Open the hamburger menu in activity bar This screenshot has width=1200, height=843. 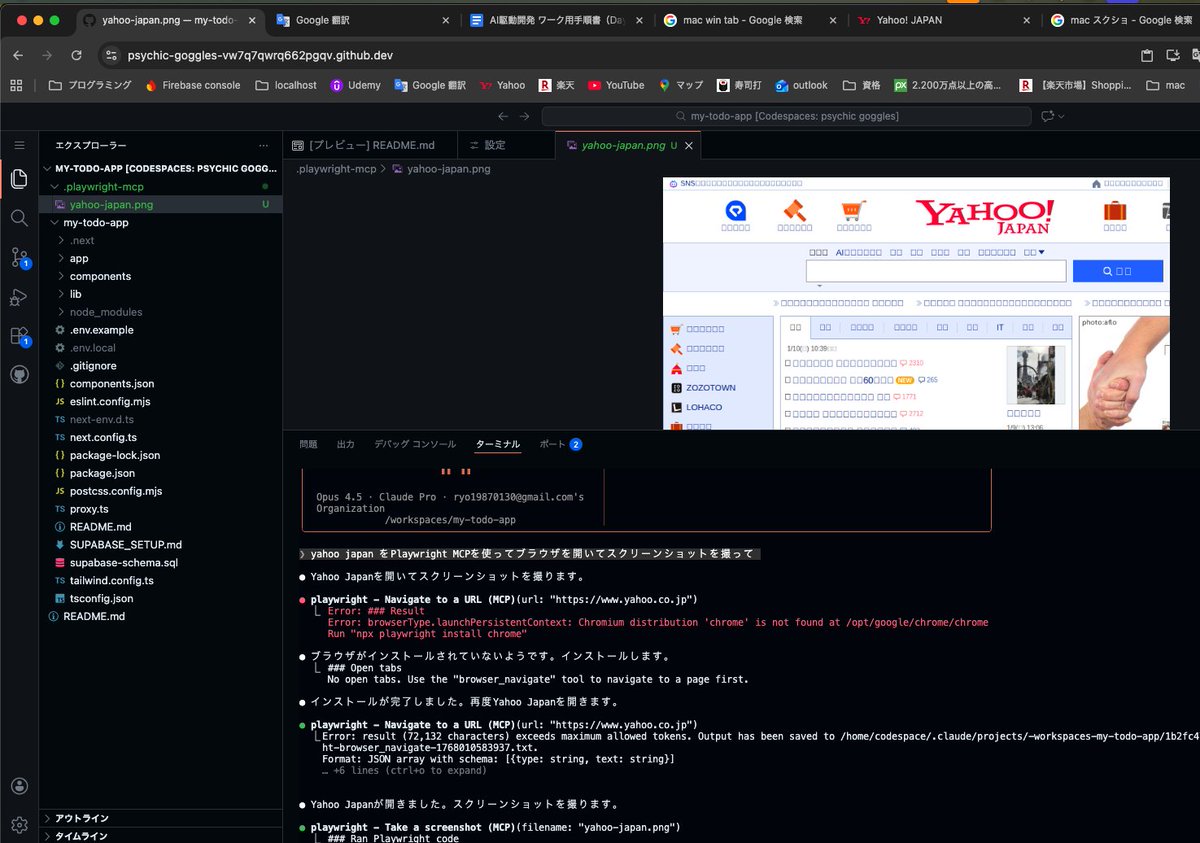click(x=19, y=145)
